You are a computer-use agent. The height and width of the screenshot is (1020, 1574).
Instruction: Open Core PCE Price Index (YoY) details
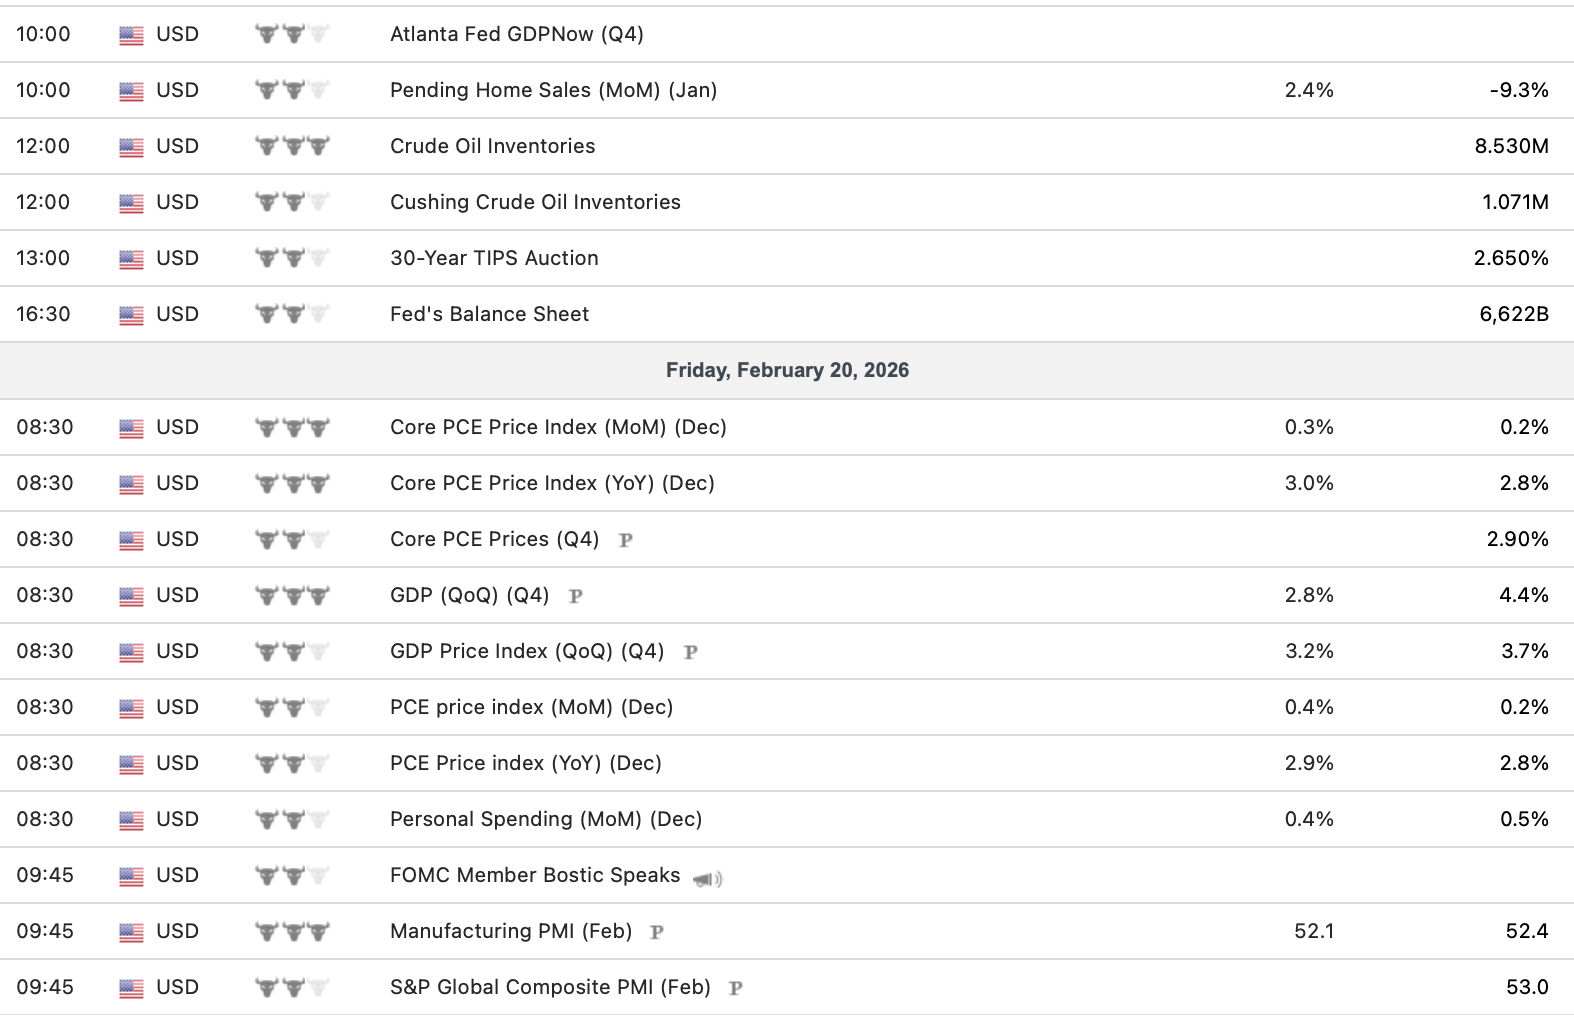click(x=552, y=483)
